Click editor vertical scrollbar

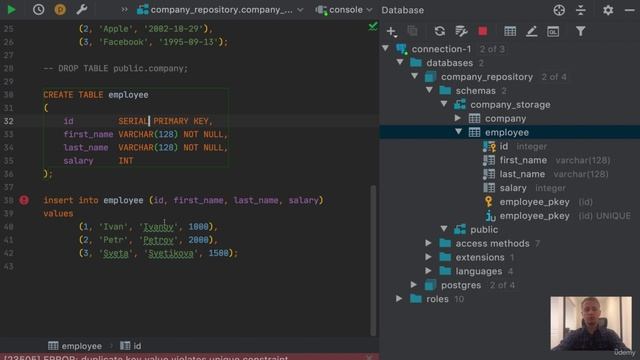(373, 260)
